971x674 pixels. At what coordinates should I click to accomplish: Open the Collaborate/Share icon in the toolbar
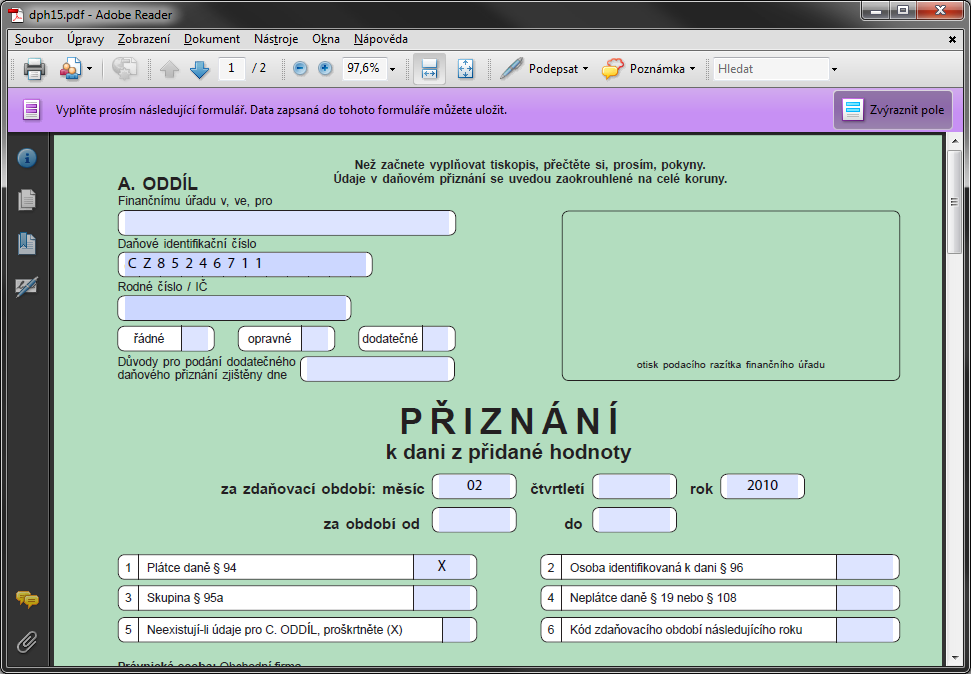[x=70, y=69]
